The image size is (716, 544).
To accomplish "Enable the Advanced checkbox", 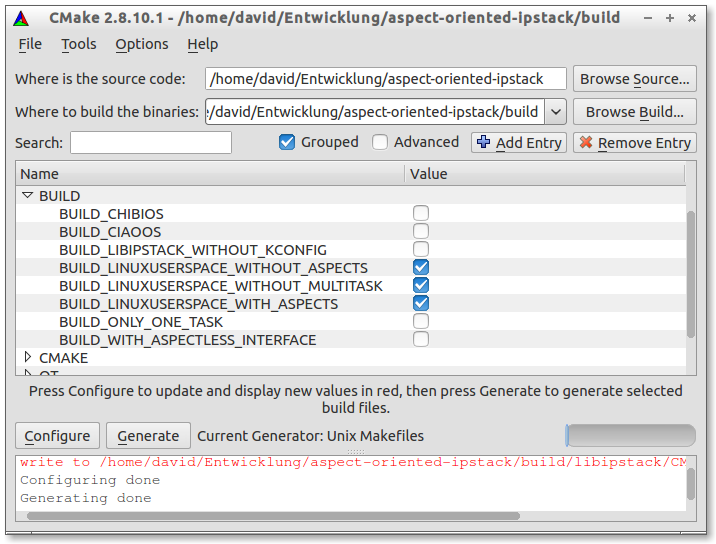I will click(380, 142).
